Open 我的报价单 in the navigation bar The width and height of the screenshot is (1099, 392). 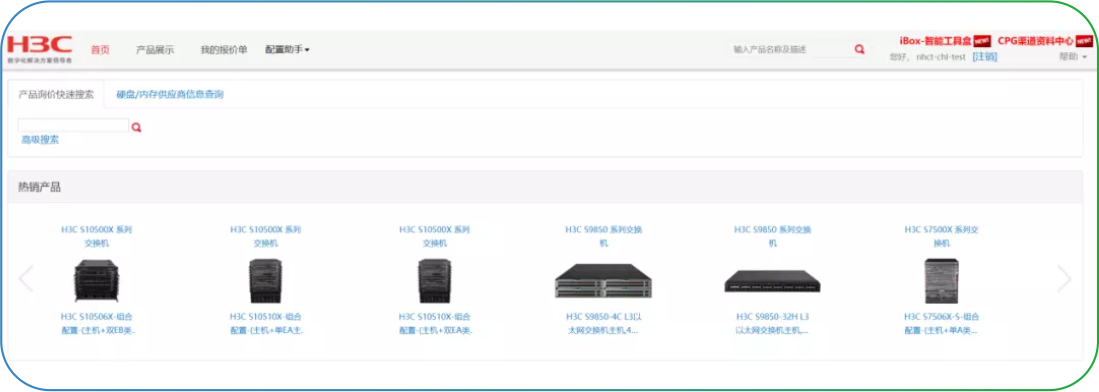click(x=224, y=50)
